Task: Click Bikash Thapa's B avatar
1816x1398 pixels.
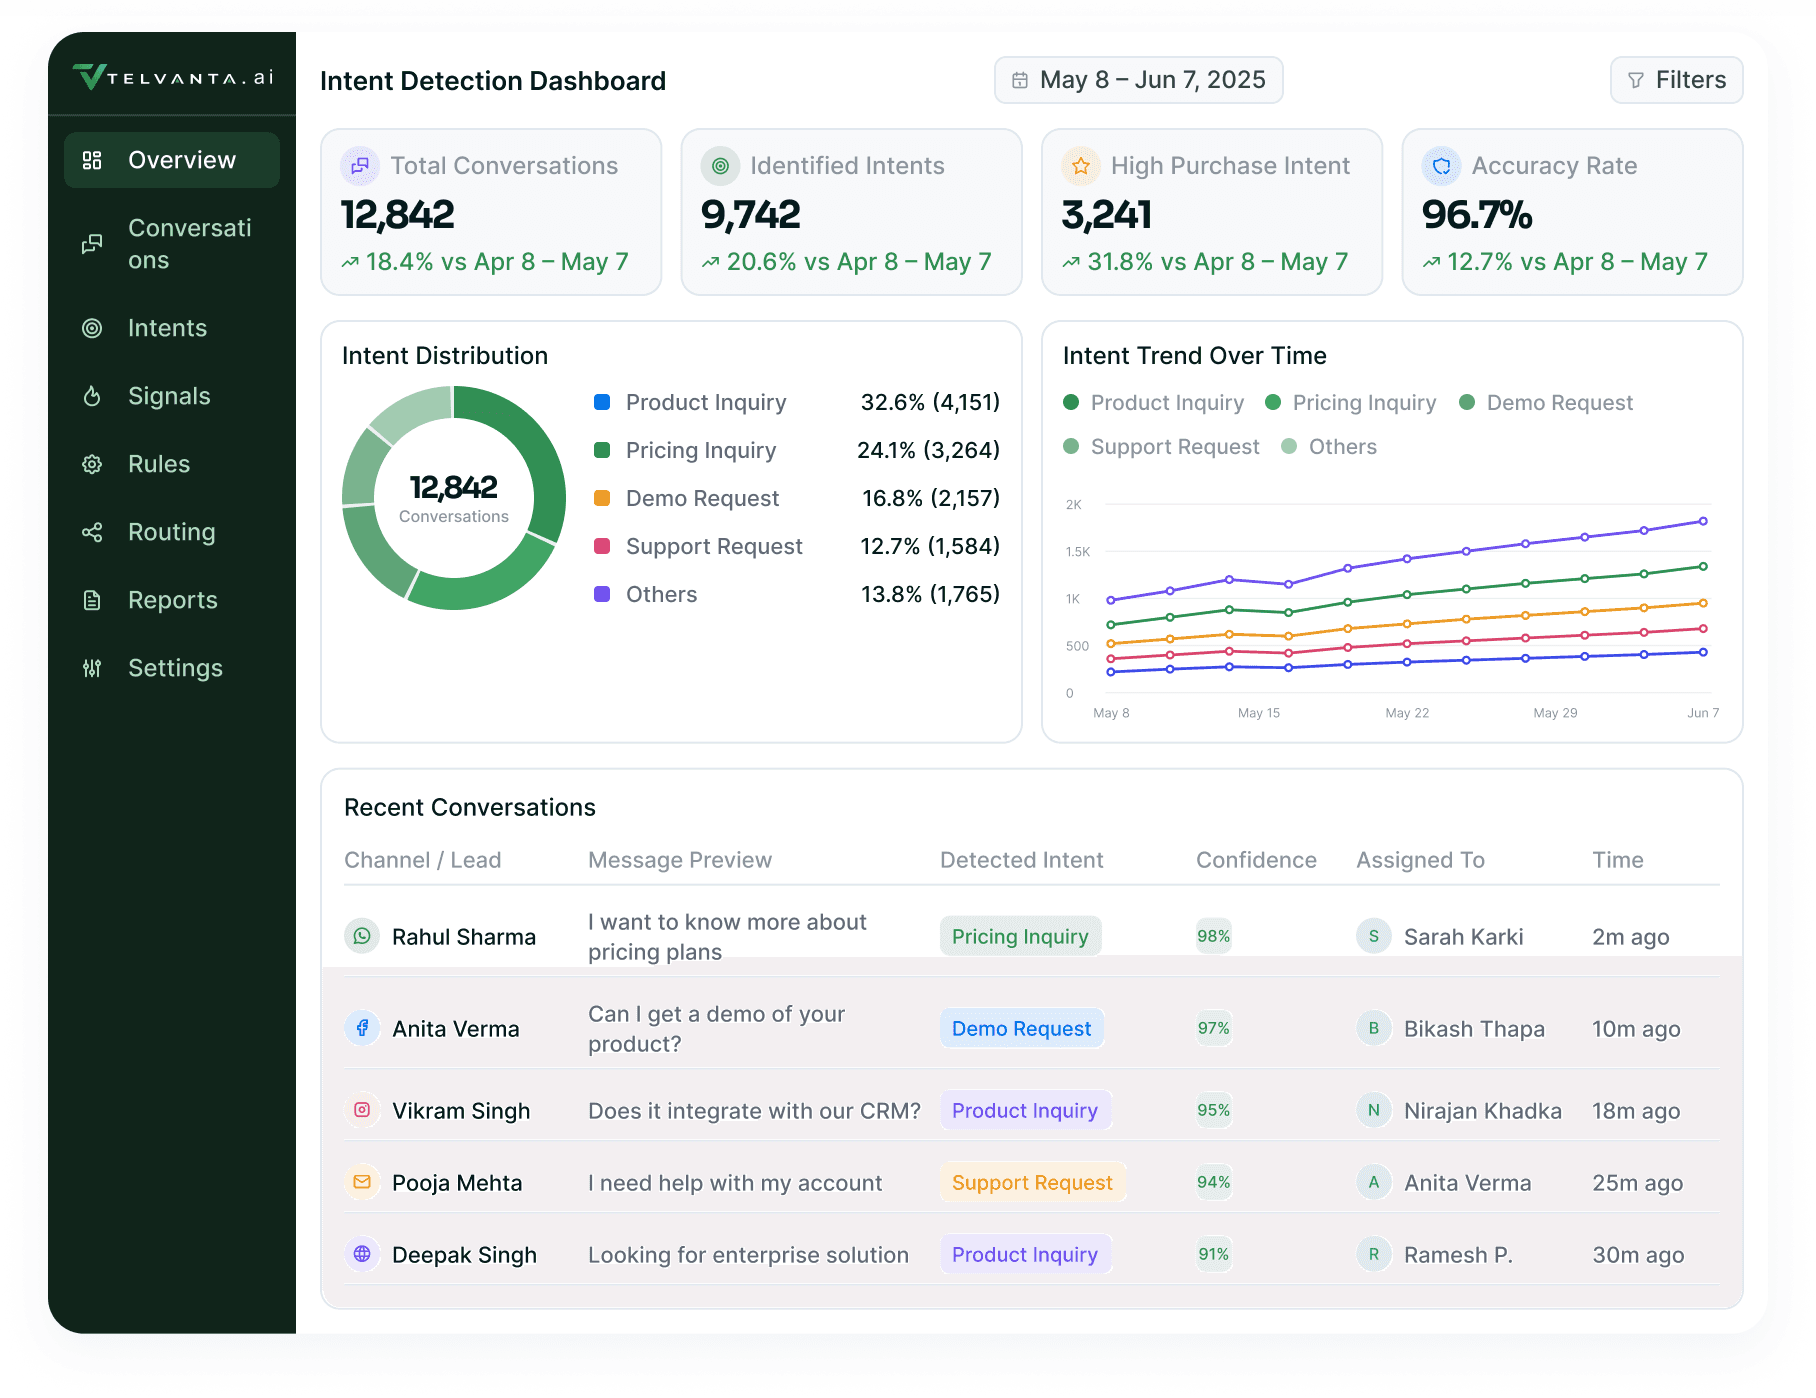Action: click(x=1374, y=1028)
